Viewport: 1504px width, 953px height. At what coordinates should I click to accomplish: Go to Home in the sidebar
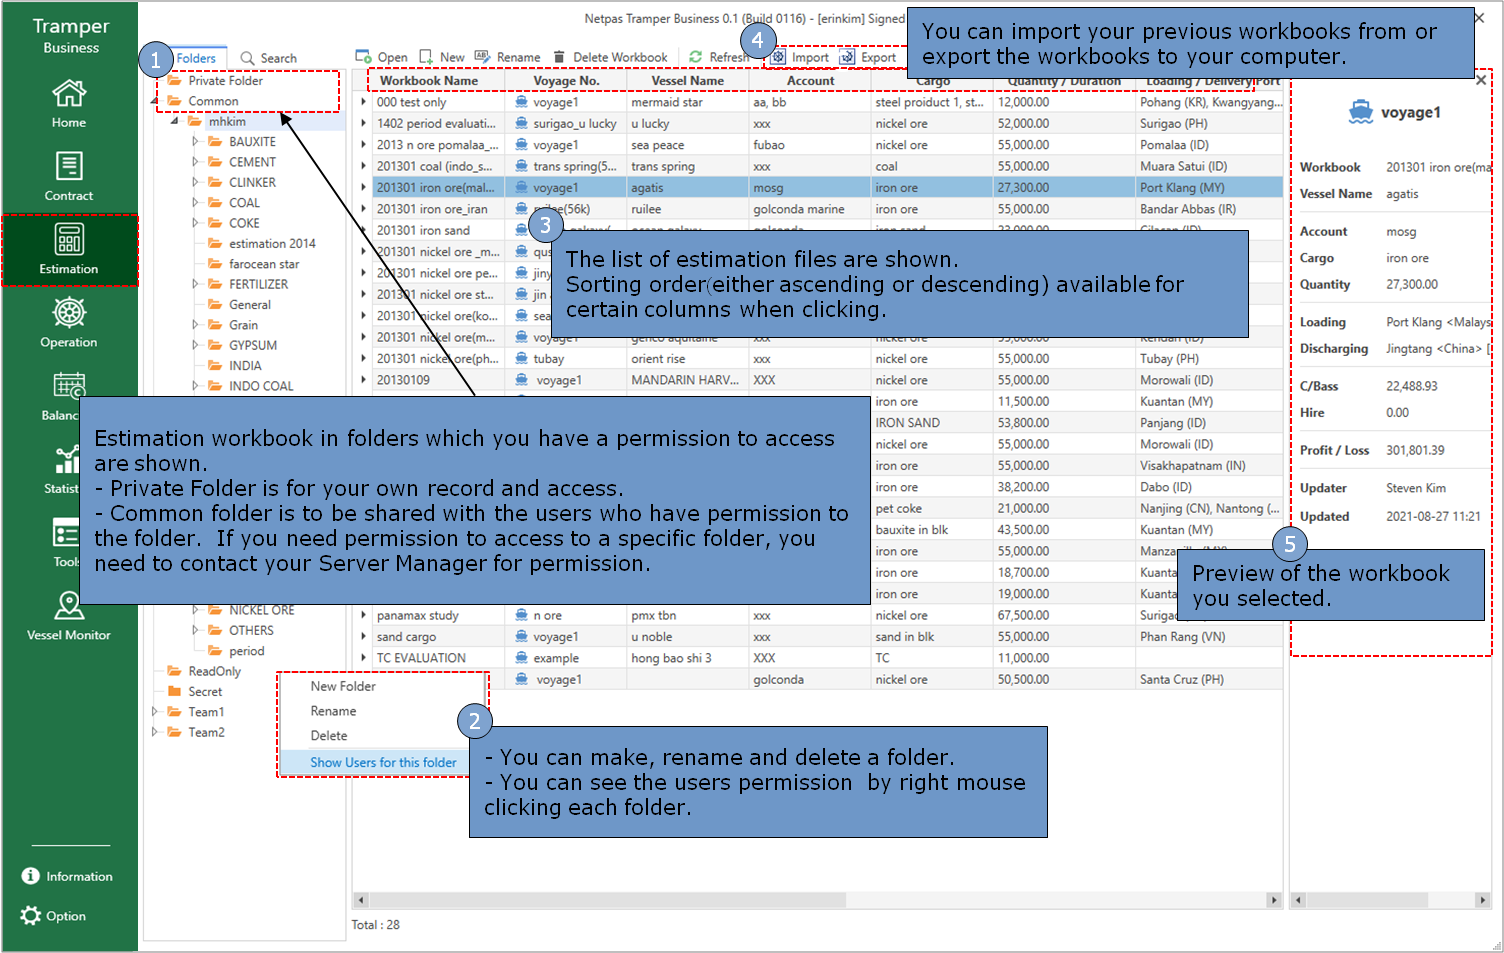point(69,104)
